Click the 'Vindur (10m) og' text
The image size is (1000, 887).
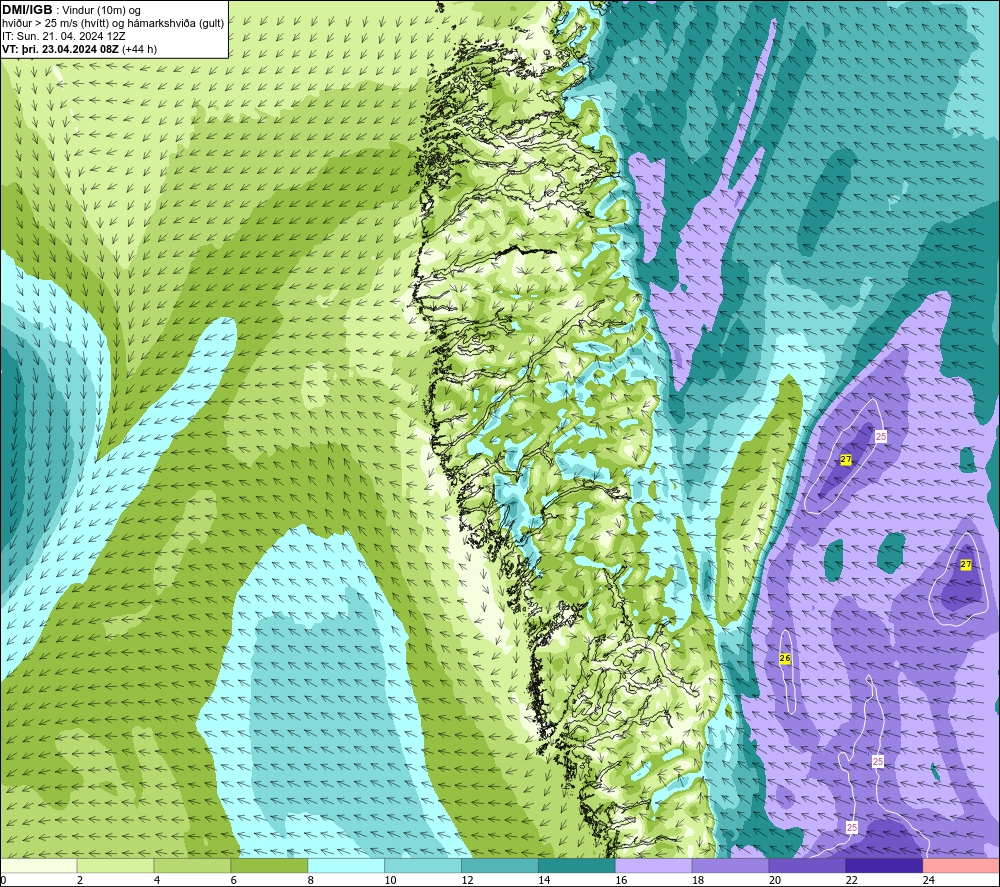[101, 11]
